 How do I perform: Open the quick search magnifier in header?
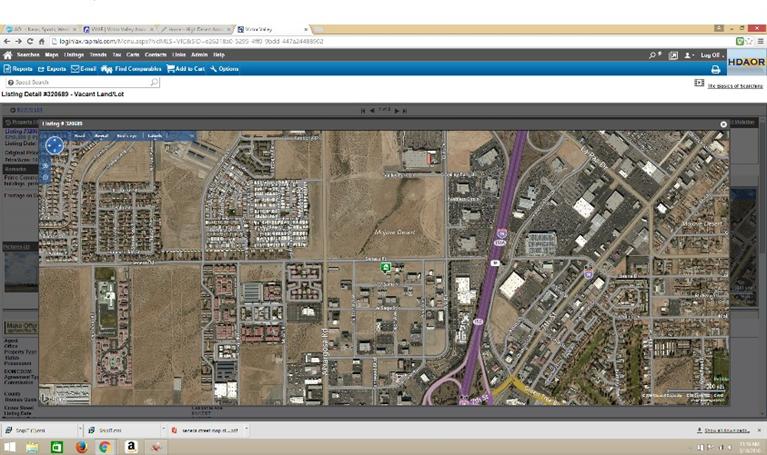click(x=654, y=55)
